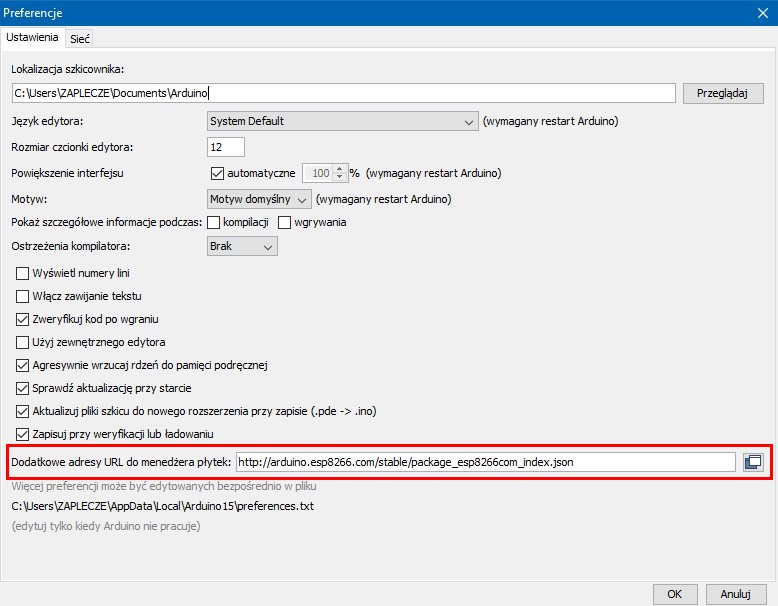This screenshot has height=606, width=778.
Task: Enable verbose output during wgrywania
Action: tap(284, 222)
